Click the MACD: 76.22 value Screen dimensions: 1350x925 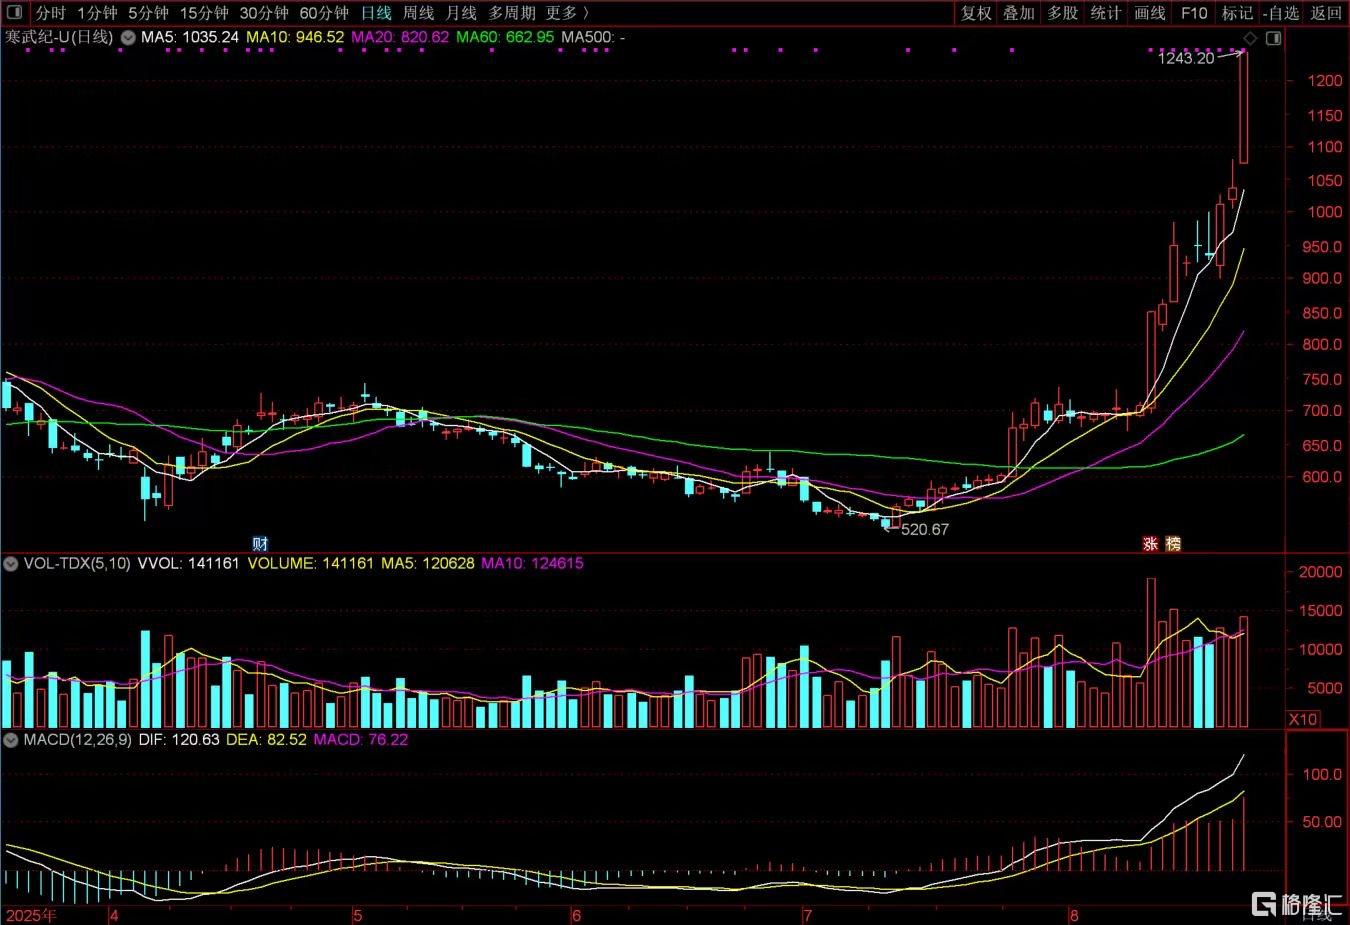[x=361, y=740]
